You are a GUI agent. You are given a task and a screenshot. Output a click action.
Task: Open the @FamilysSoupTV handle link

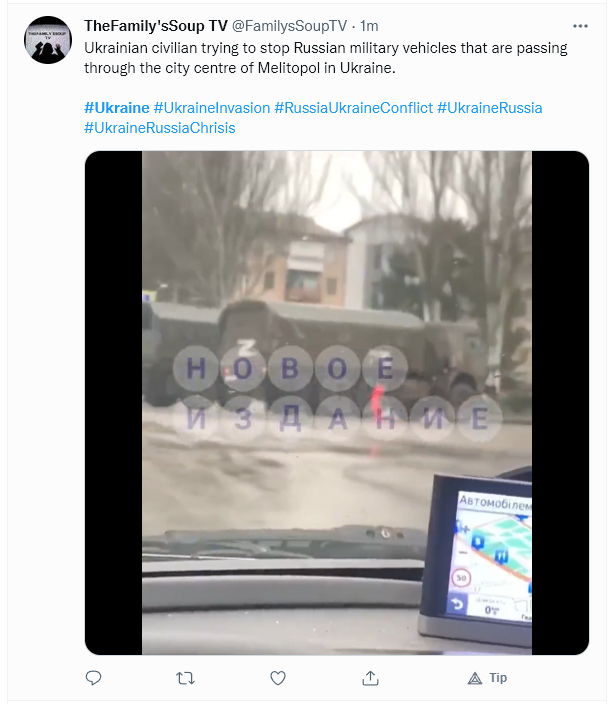[x=290, y=26]
